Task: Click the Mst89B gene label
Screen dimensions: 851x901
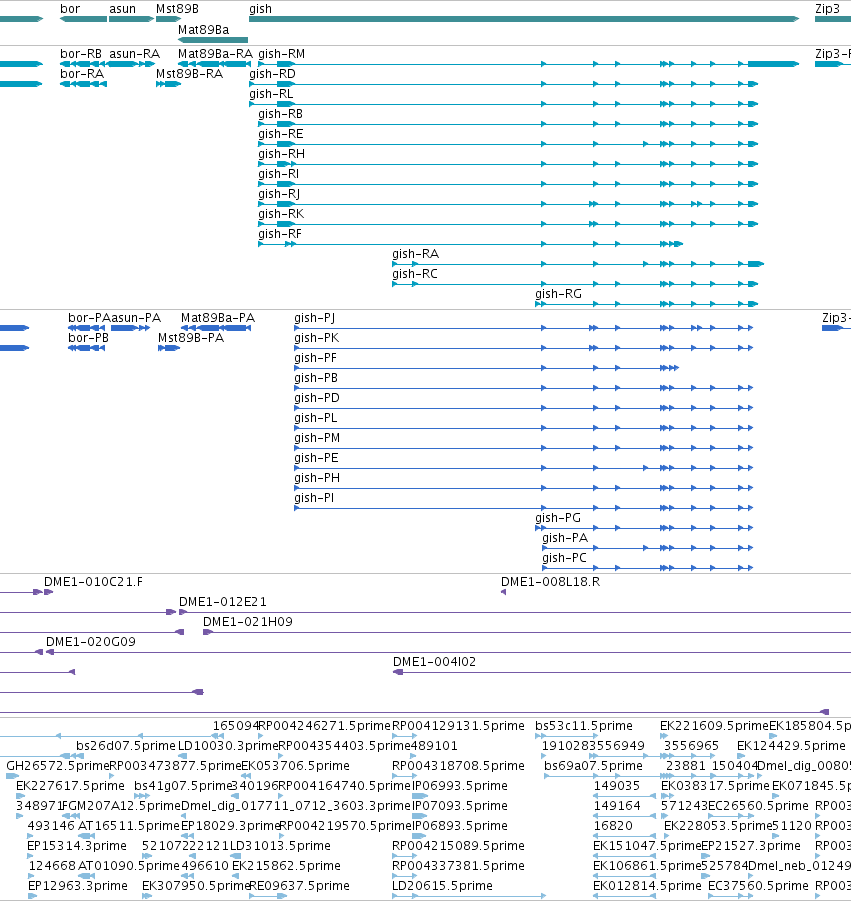Action: point(177,9)
